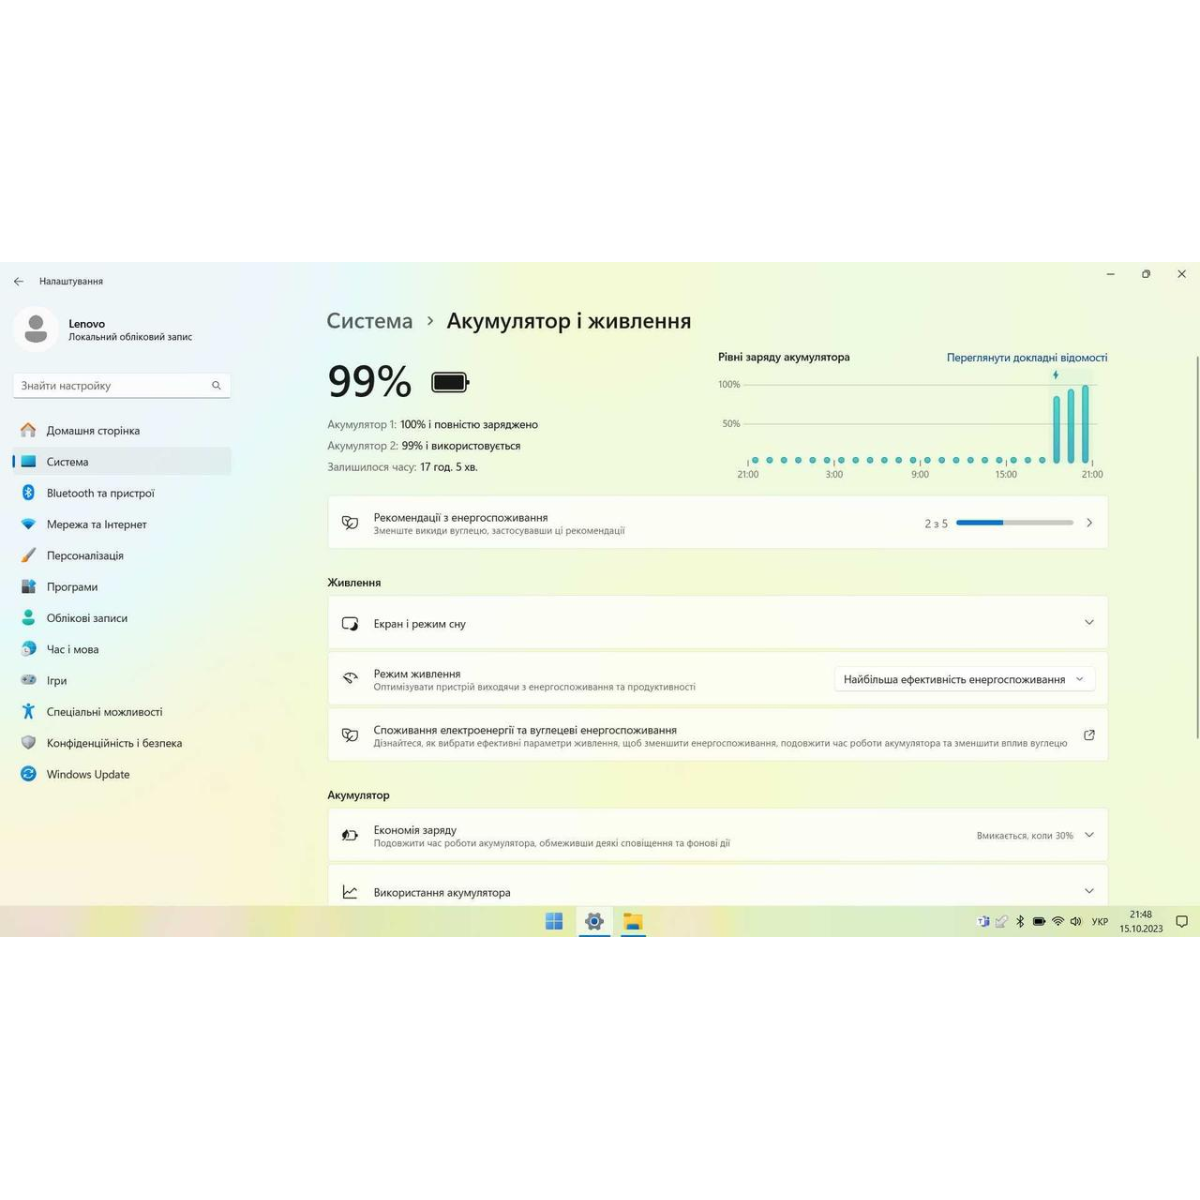Open external link icon for energy consumption info
The image size is (1200, 1200).
1089,735
